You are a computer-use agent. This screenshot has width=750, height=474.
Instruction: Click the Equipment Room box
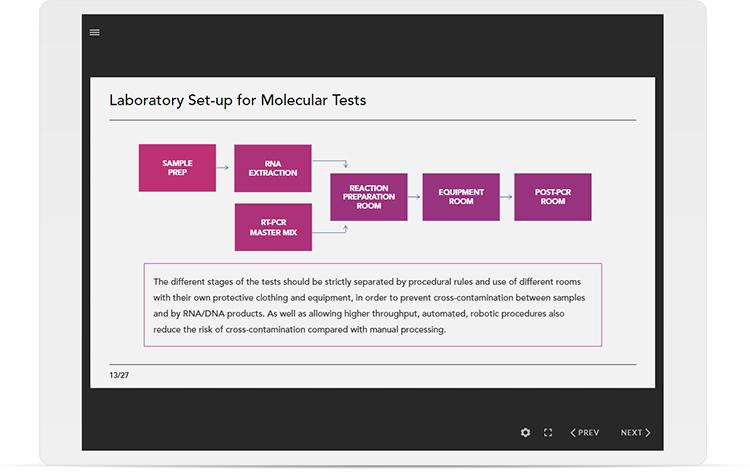(461, 197)
